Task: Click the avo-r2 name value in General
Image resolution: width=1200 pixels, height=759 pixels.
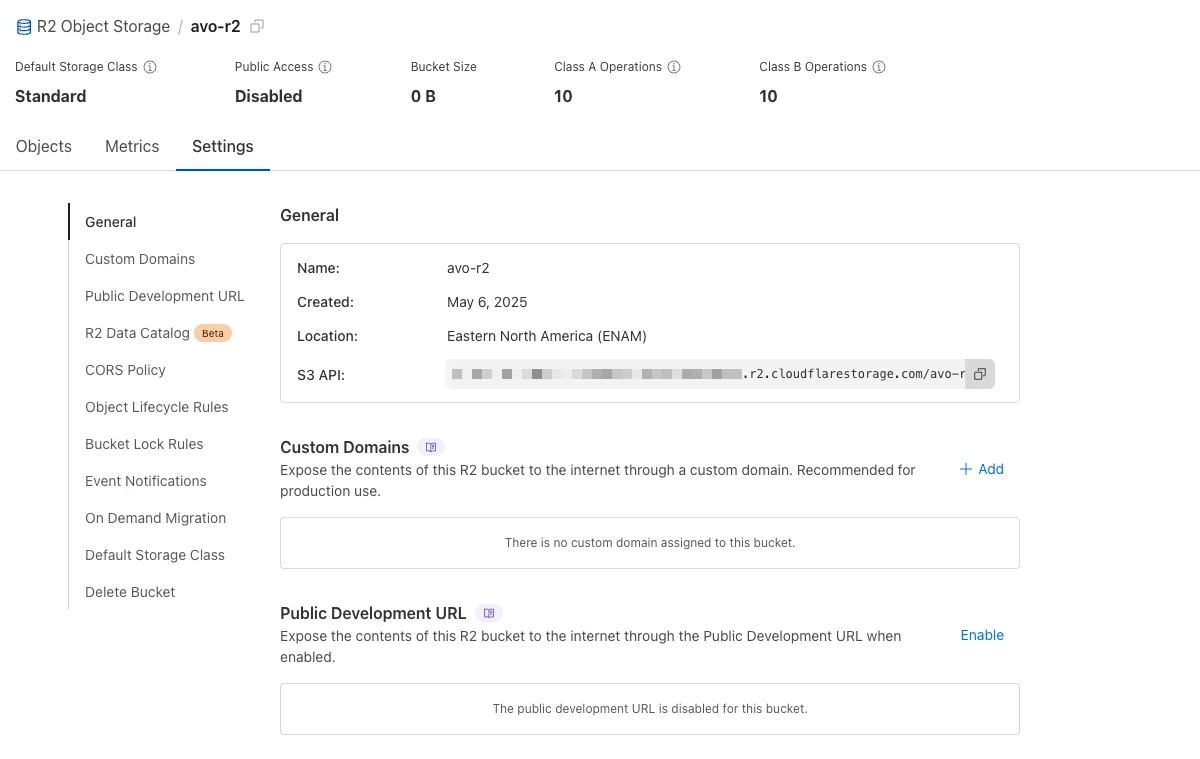Action: [468, 268]
